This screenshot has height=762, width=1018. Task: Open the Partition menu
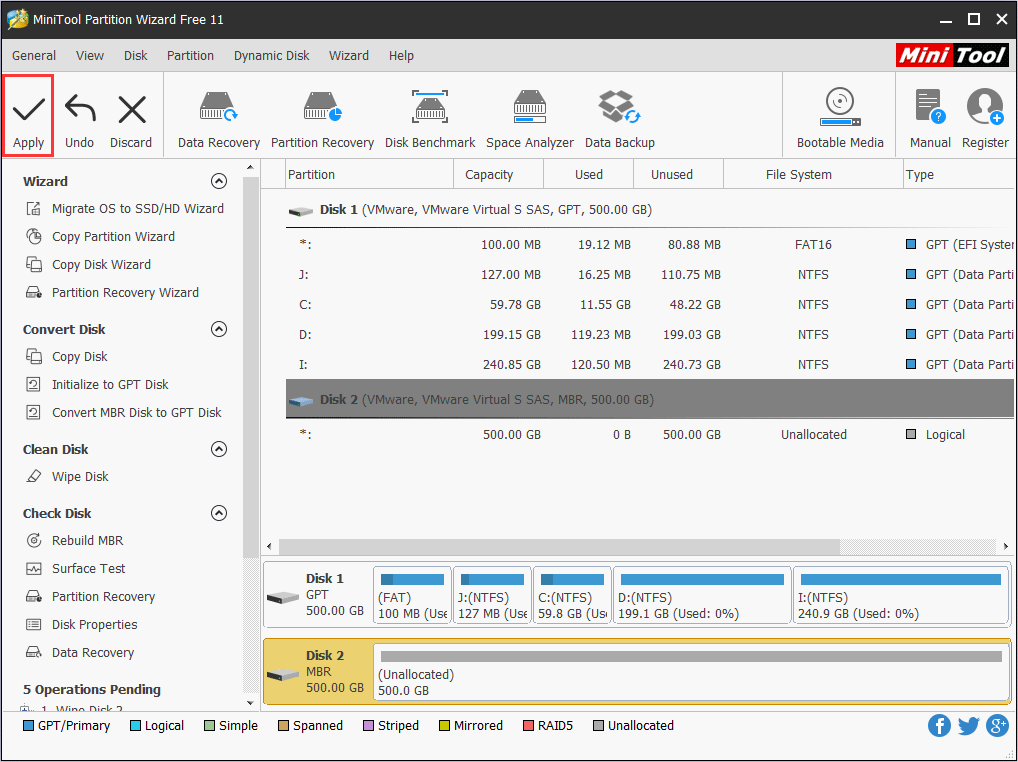point(190,56)
